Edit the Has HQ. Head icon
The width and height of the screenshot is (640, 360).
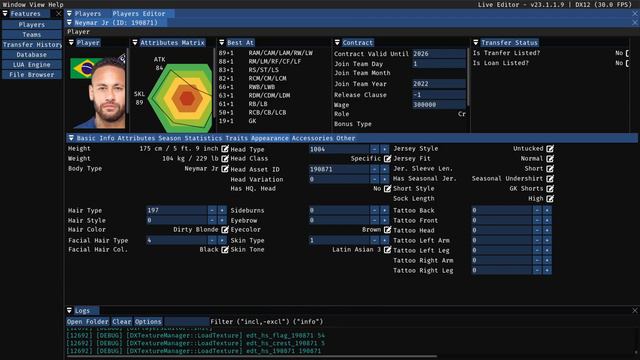pos(387,189)
